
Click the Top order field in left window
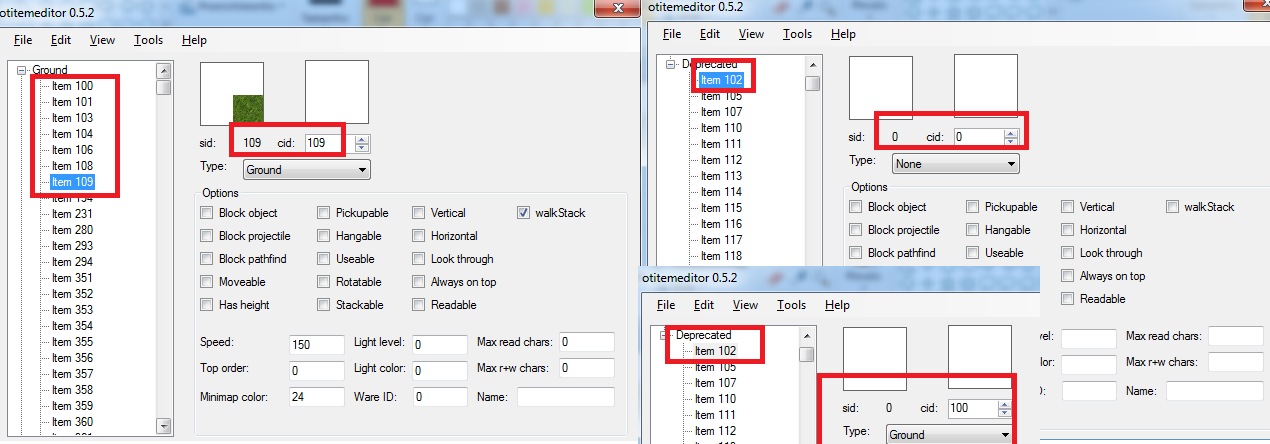click(317, 371)
